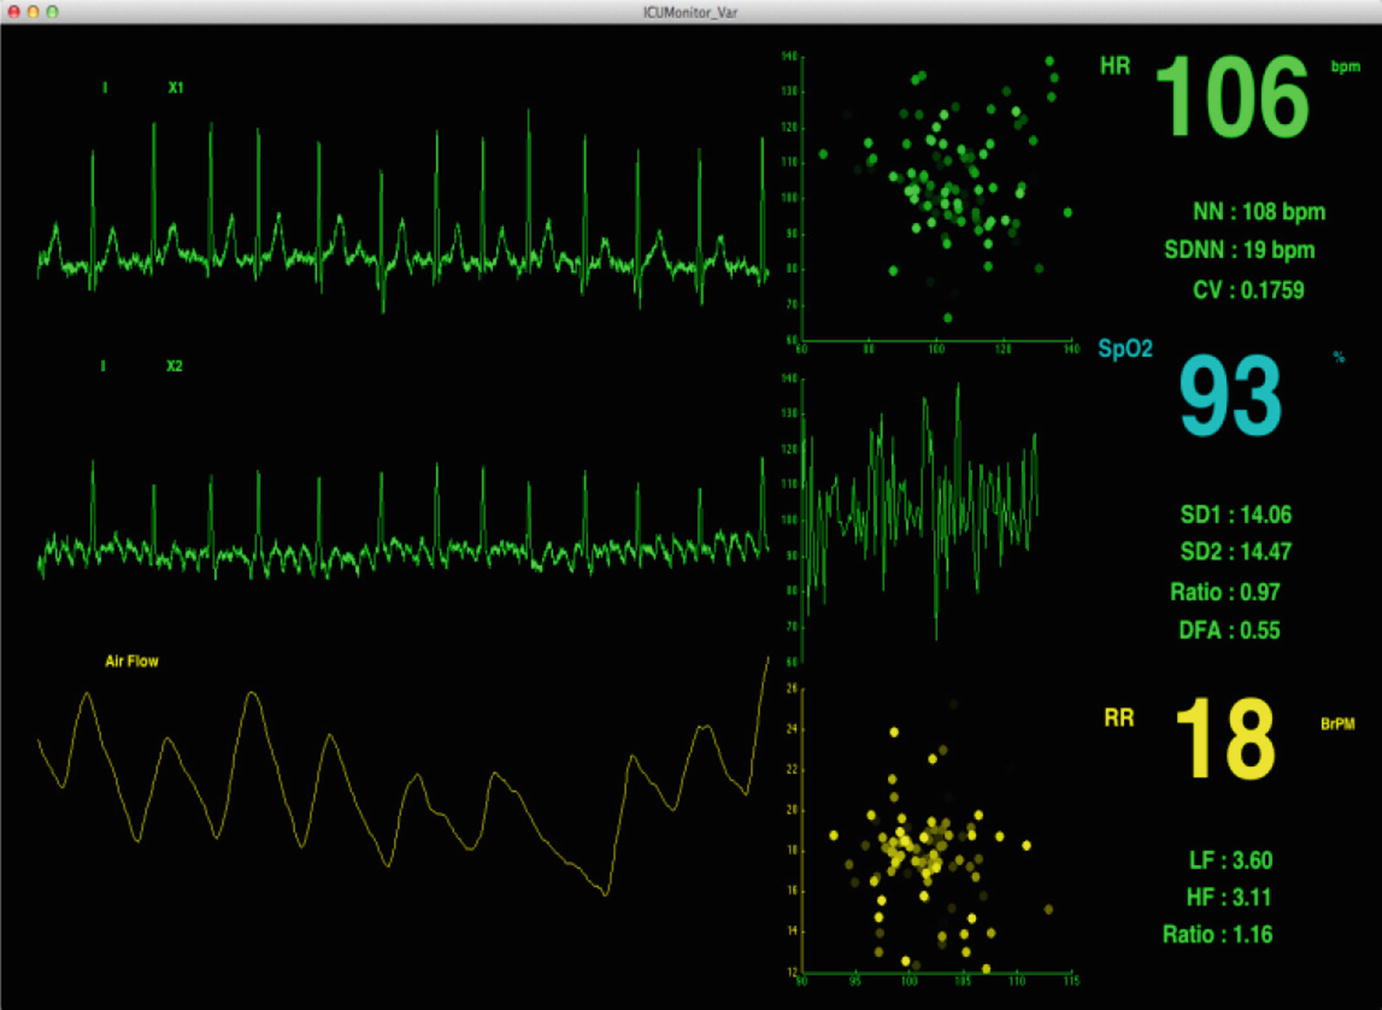The height and width of the screenshot is (1010, 1382).
Task: Click the blue SpO2 reading 93
Action: 1230,397
